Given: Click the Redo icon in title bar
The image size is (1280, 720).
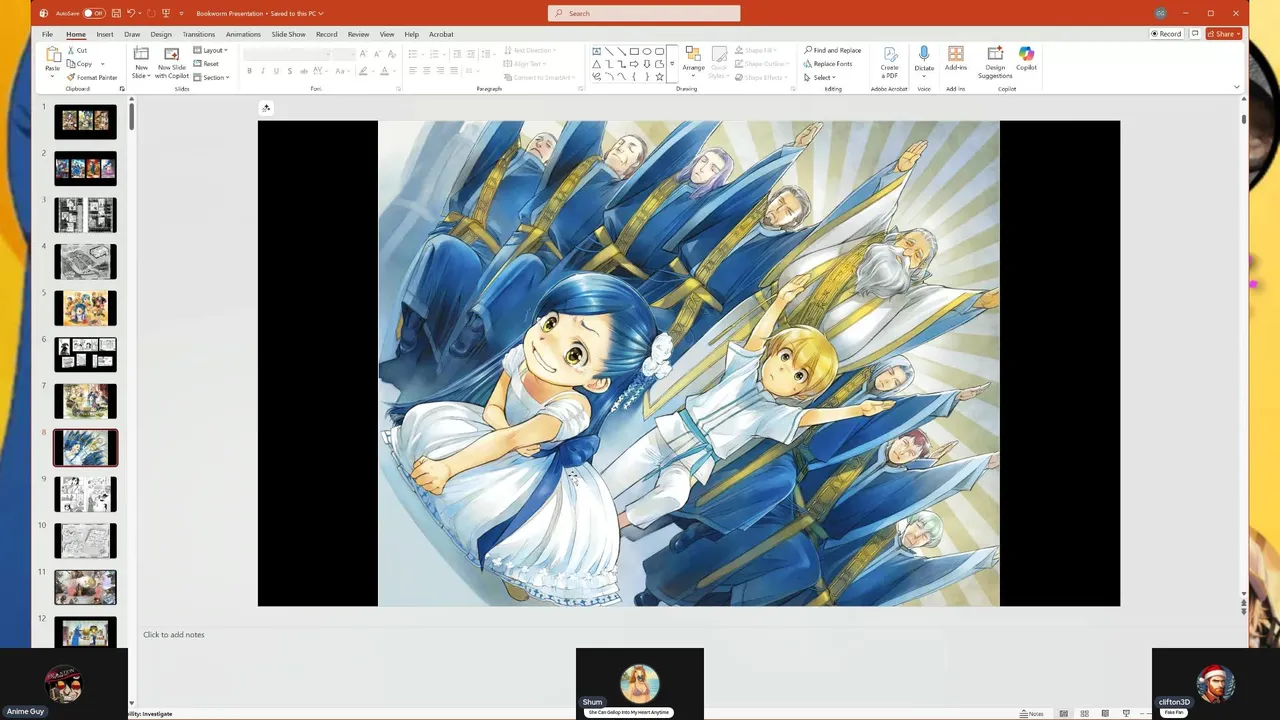Looking at the screenshot, I should click(x=151, y=13).
